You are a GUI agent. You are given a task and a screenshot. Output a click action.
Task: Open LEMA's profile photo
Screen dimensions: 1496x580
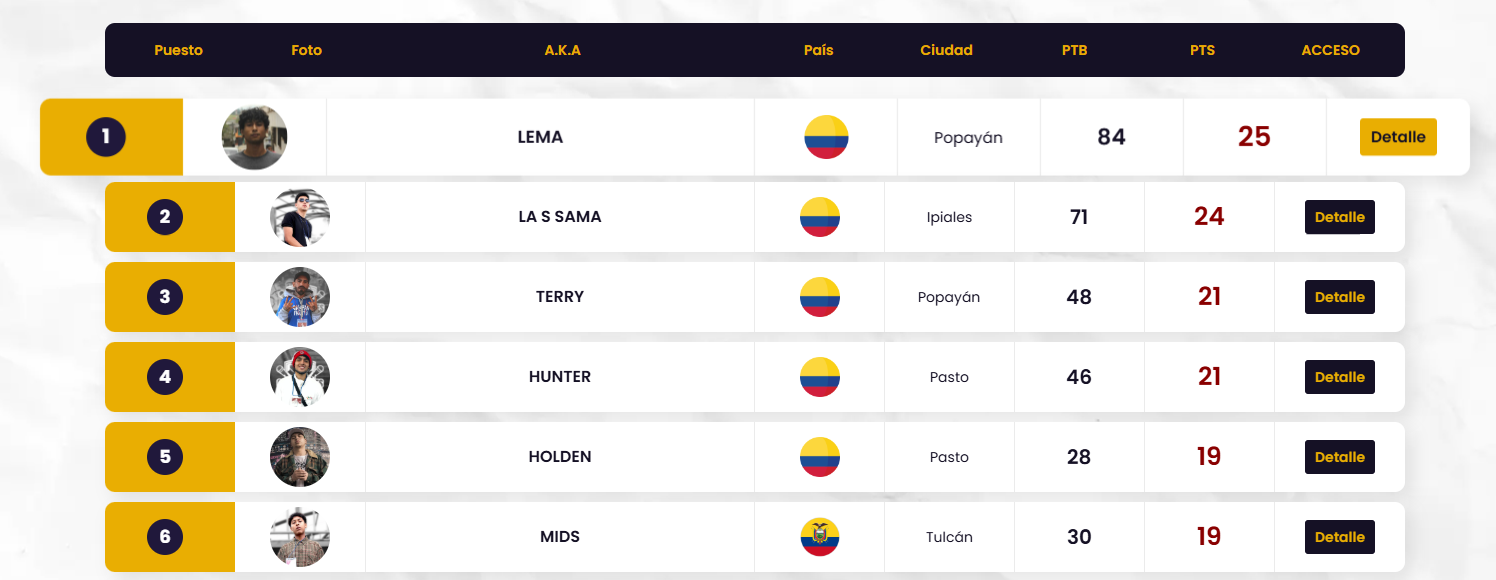[255, 137]
